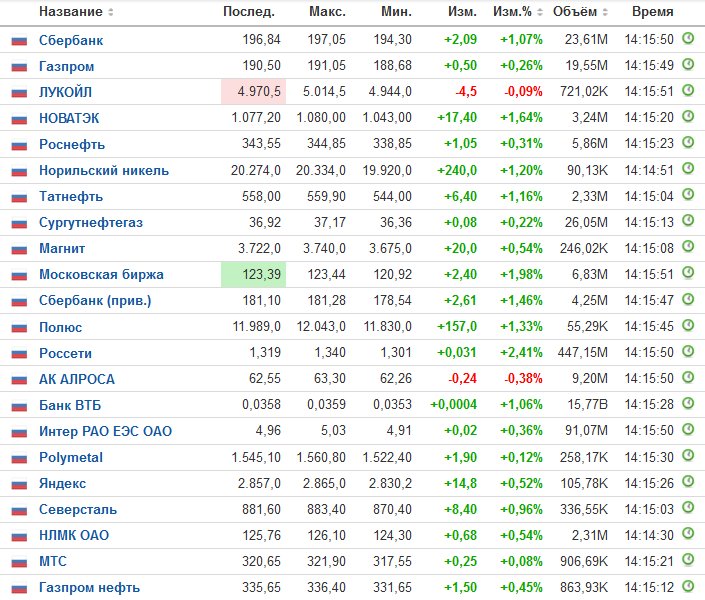The height and width of the screenshot is (600, 705).
Task: Click the Макс. column header
Action: coord(327,12)
